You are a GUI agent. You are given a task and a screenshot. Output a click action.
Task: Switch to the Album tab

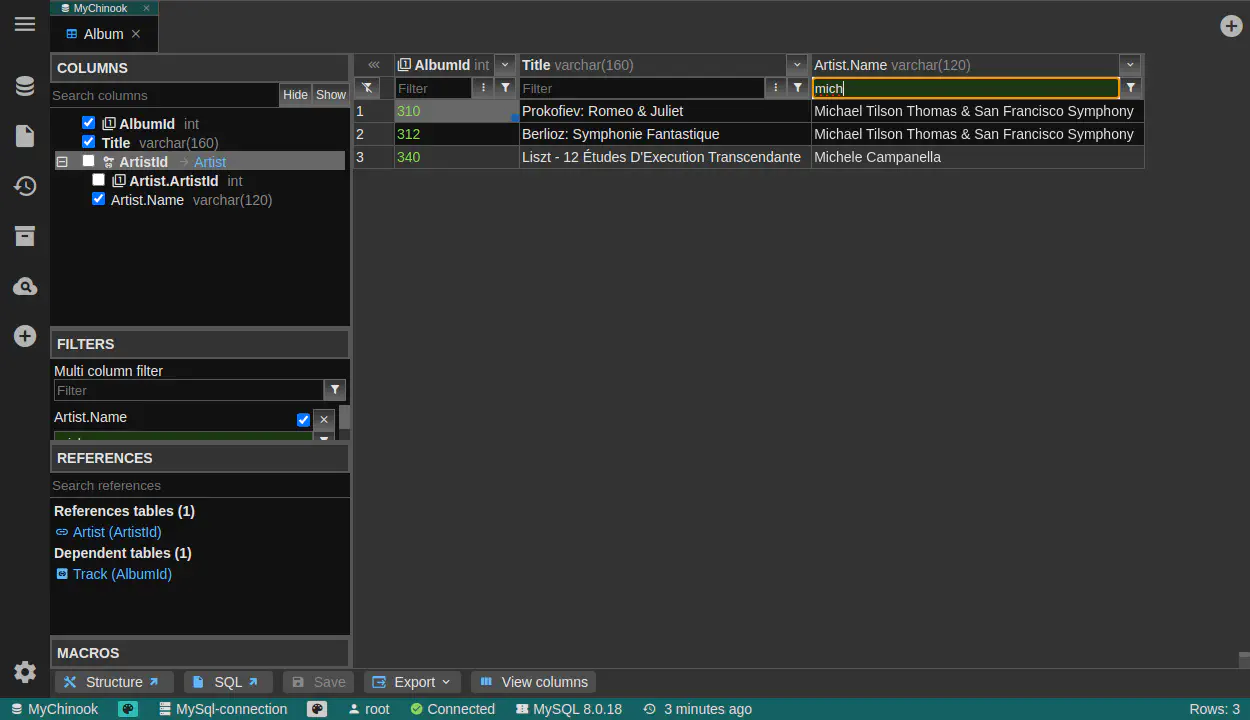pos(103,34)
